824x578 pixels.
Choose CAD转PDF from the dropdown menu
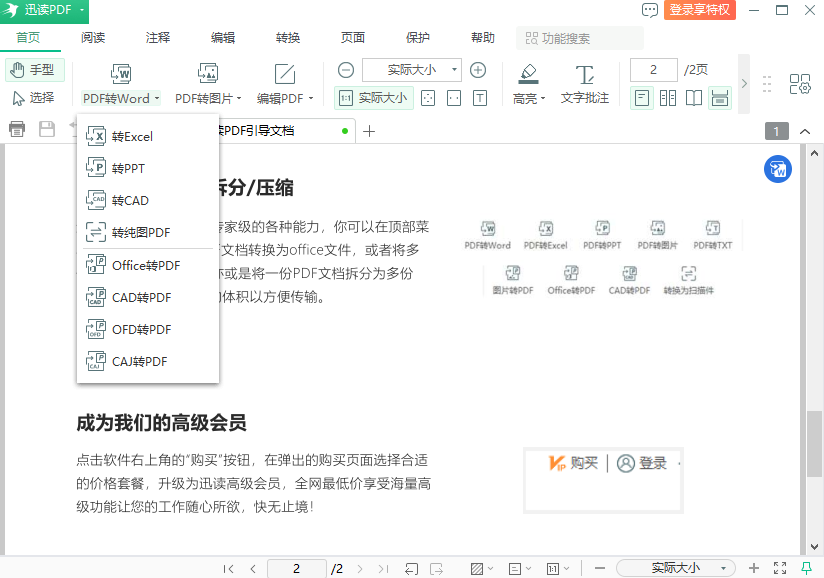(x=148, y=298)
